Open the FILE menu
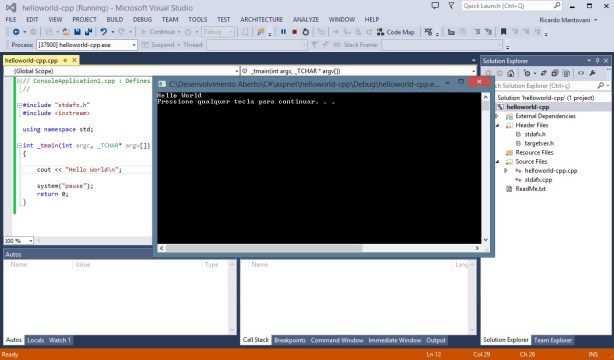Screen dimensions: 614x360 click(x=11, y=19)
